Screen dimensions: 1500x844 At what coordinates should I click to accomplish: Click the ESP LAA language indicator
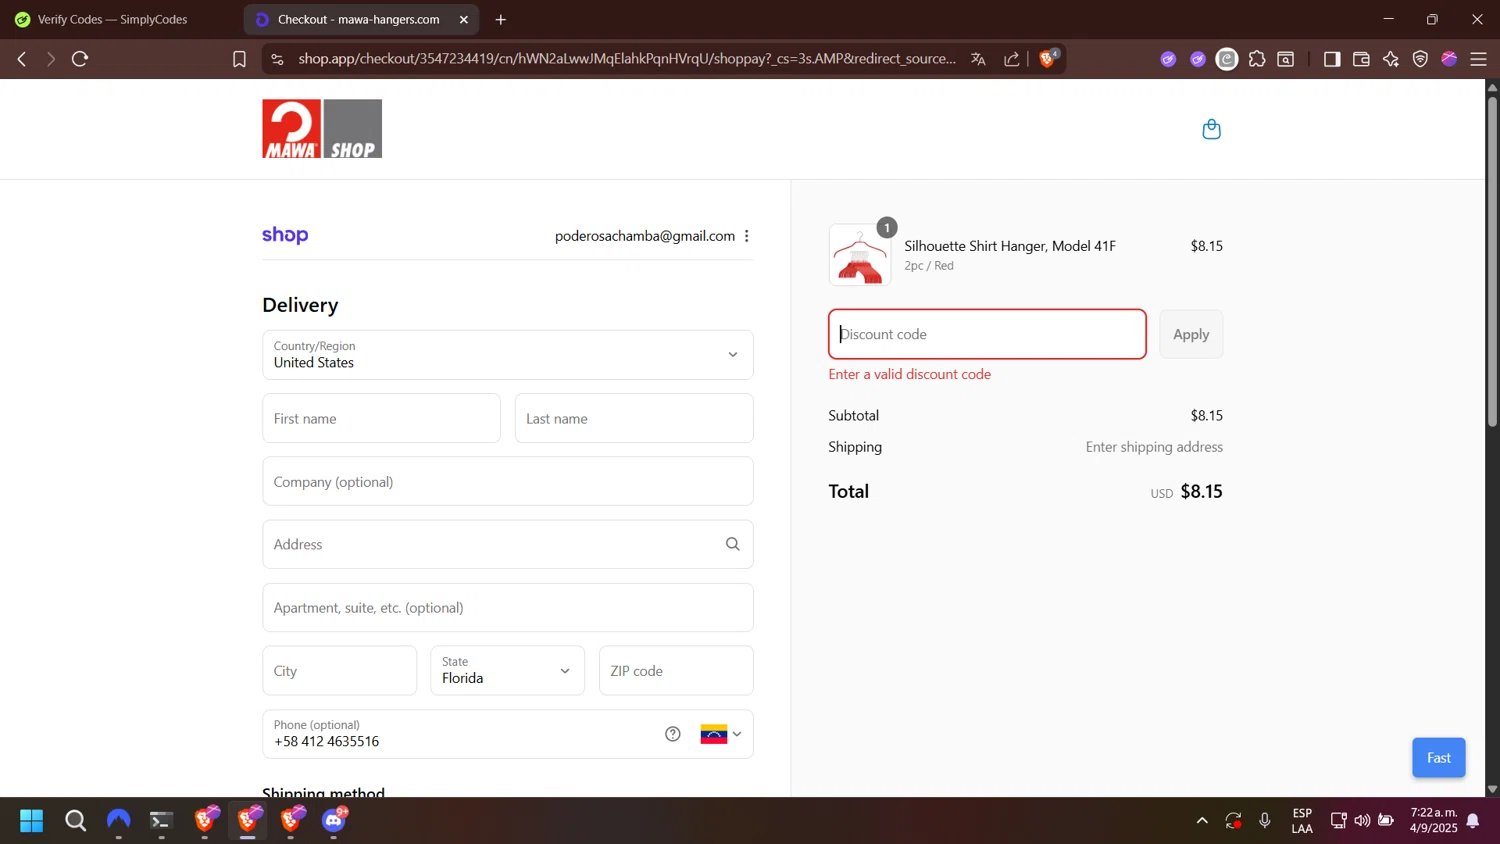click(x=1302, y=821)
